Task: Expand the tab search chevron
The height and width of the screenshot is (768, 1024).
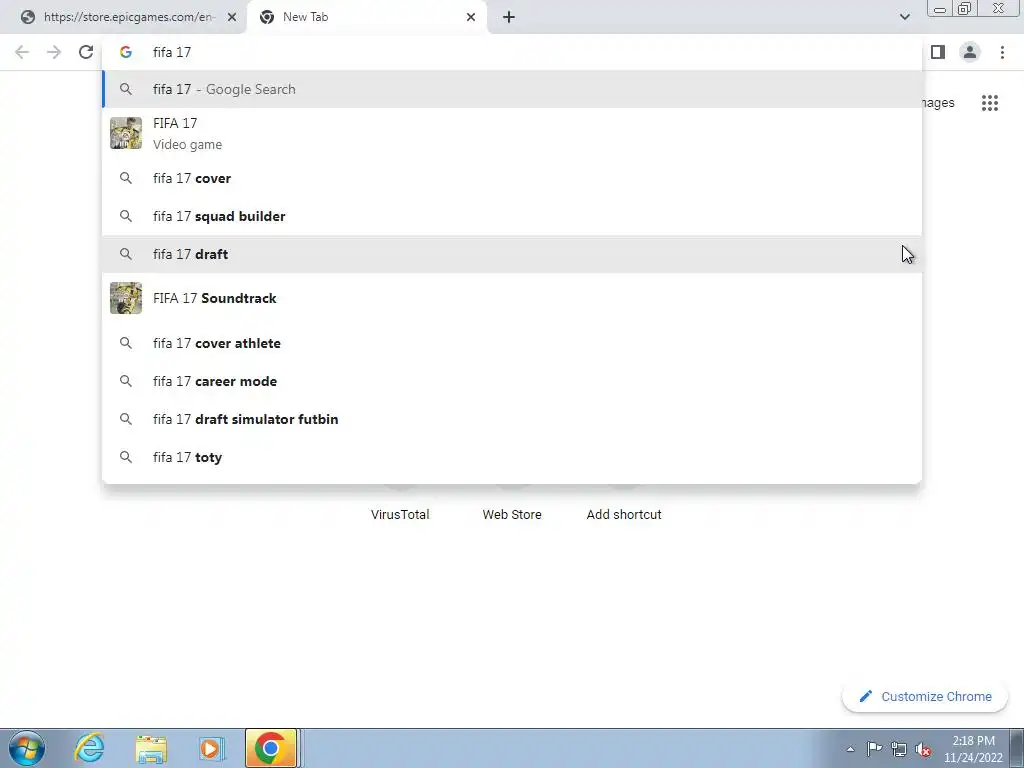Action: (904, 17)
